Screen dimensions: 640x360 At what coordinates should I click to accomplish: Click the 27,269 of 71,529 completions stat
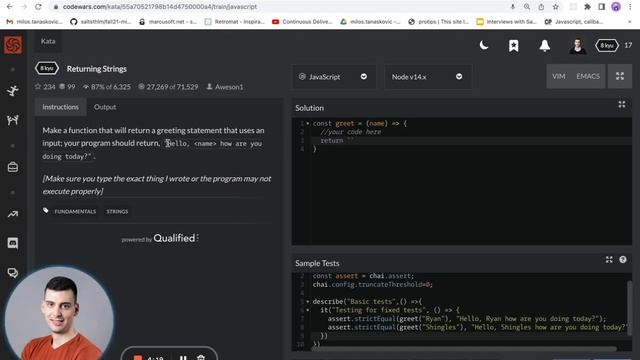(x=168, y=87)
